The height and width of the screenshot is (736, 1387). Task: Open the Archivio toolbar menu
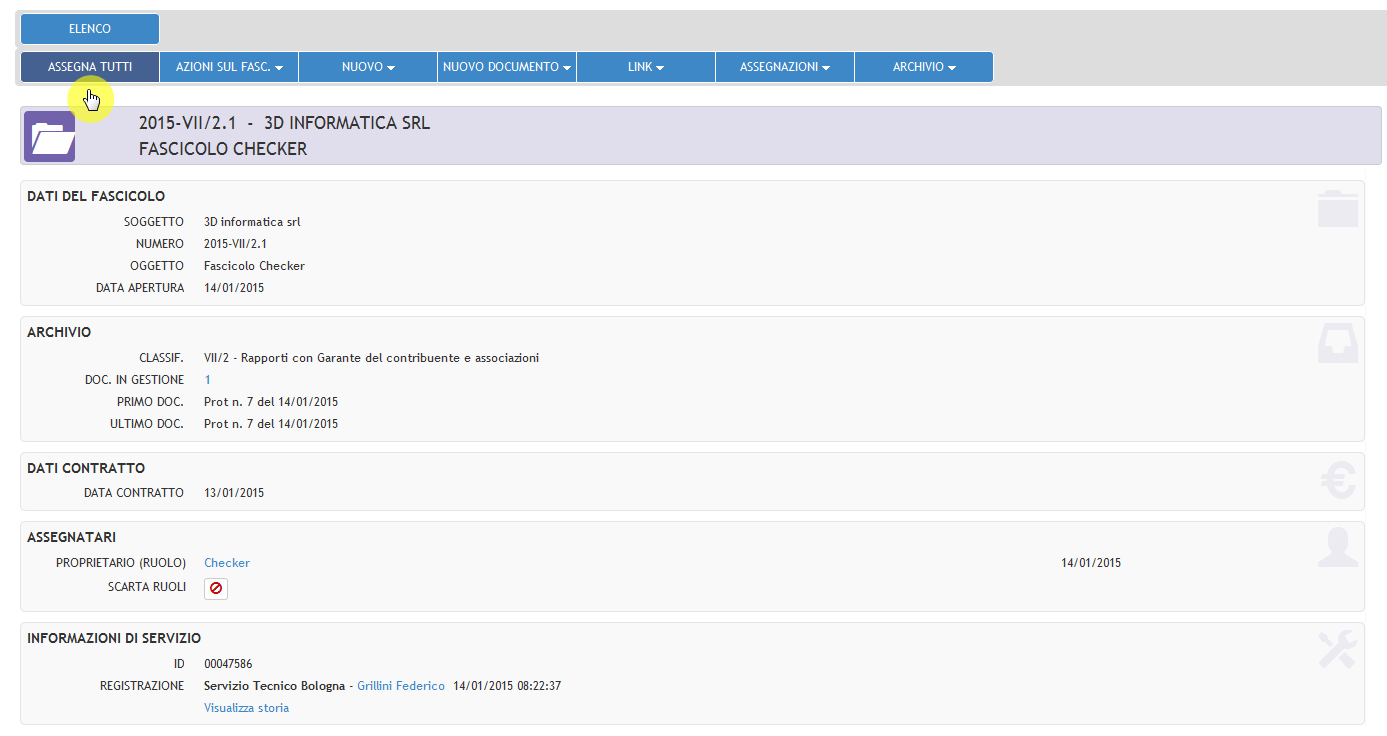click(x=924, y=67)
